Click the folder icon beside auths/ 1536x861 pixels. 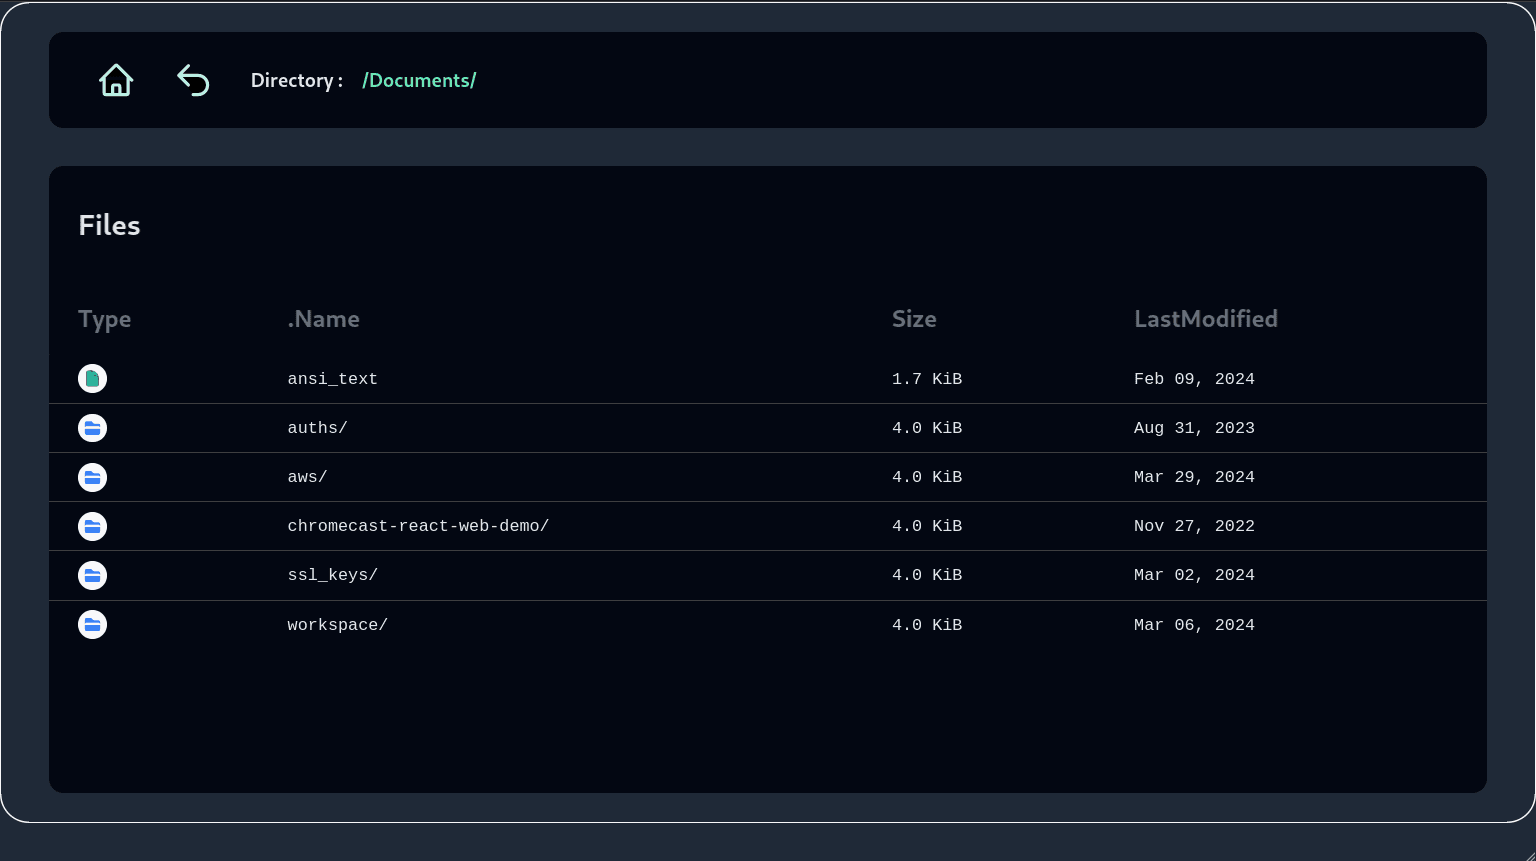[93, 428]
